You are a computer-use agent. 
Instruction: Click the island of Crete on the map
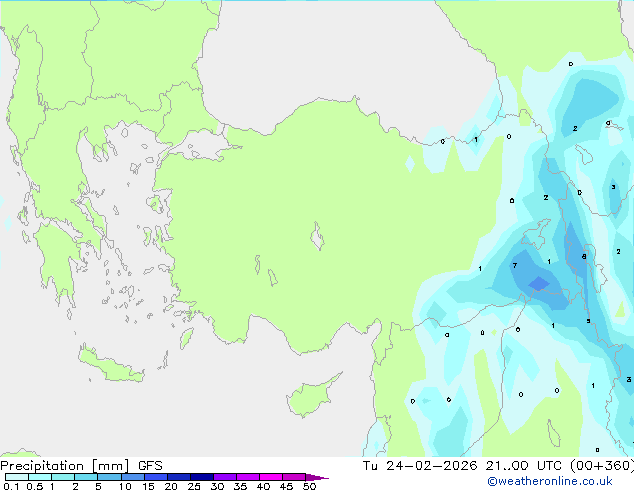pos(110,365)
